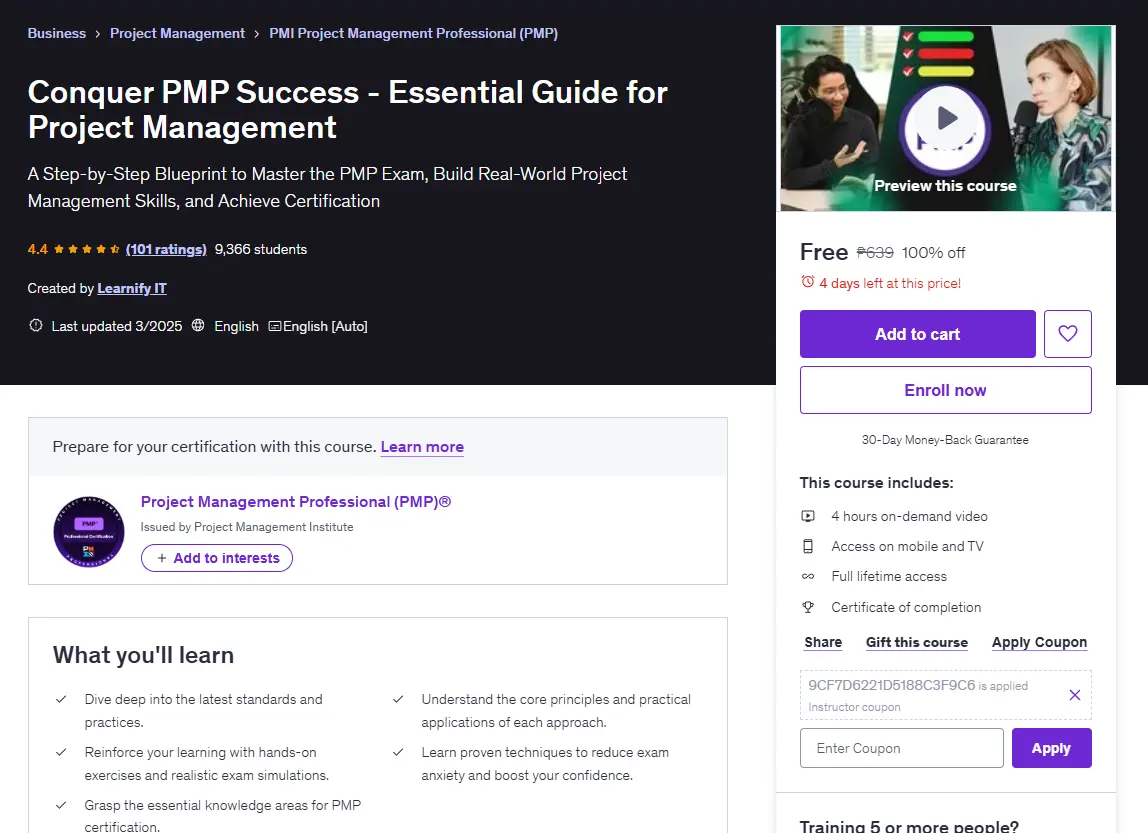
Task: Click the infinity lifetime access icon
Action: coord(808,576)
